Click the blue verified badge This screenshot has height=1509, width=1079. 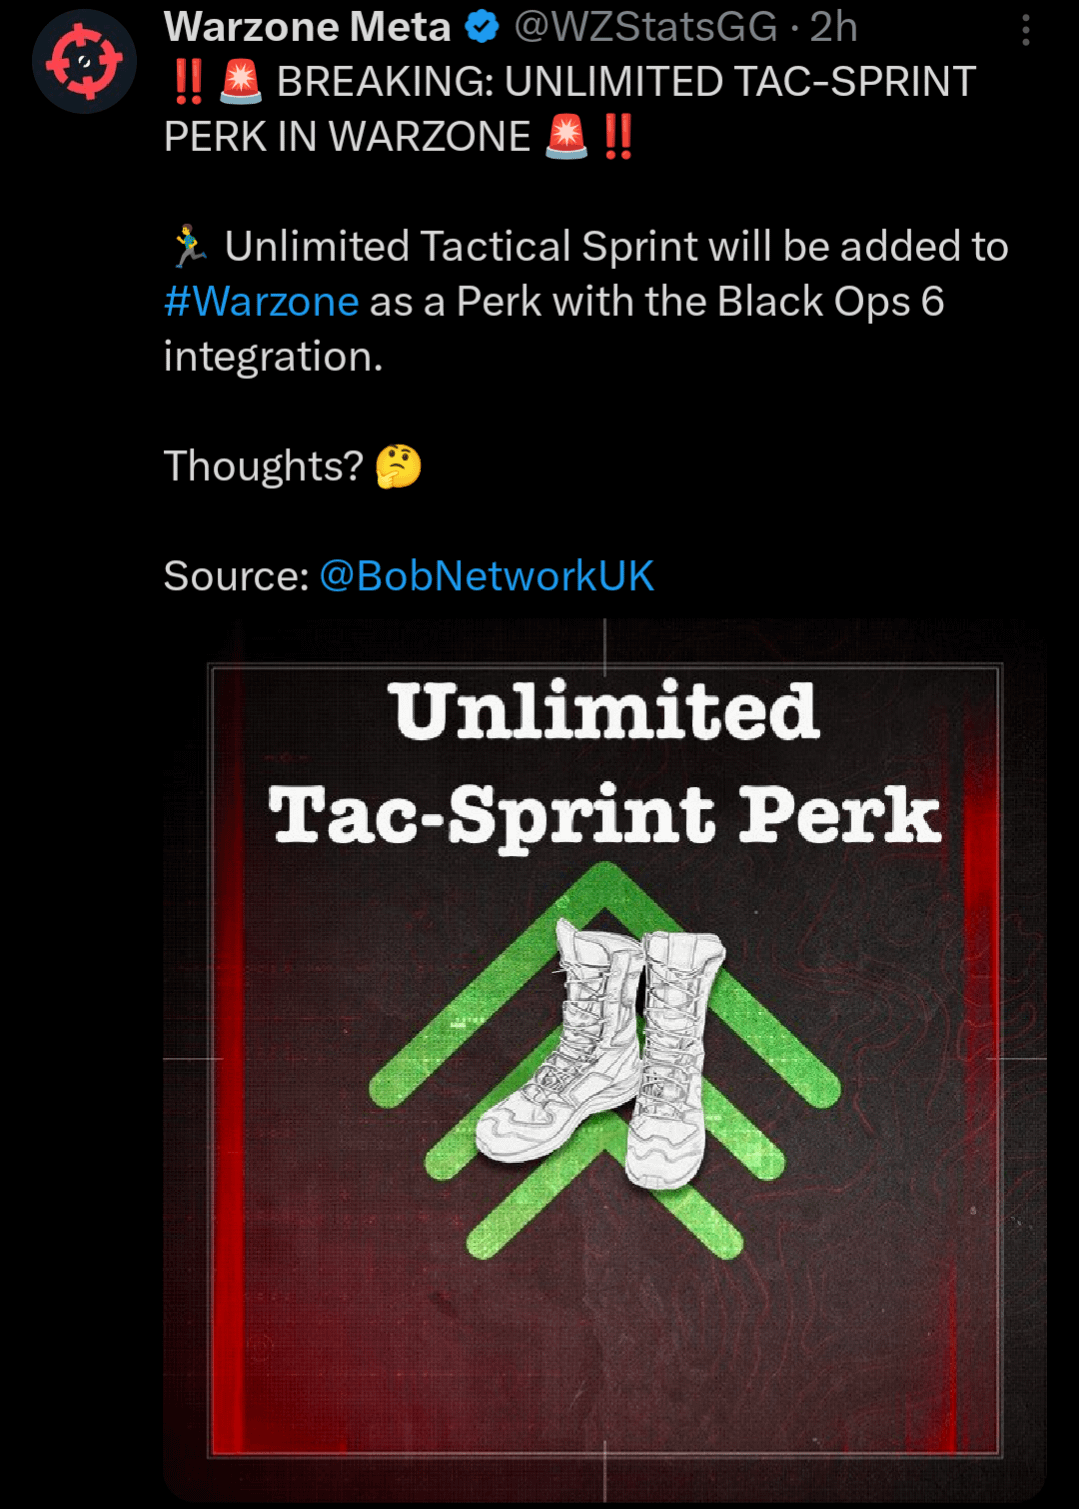[482, 27]
